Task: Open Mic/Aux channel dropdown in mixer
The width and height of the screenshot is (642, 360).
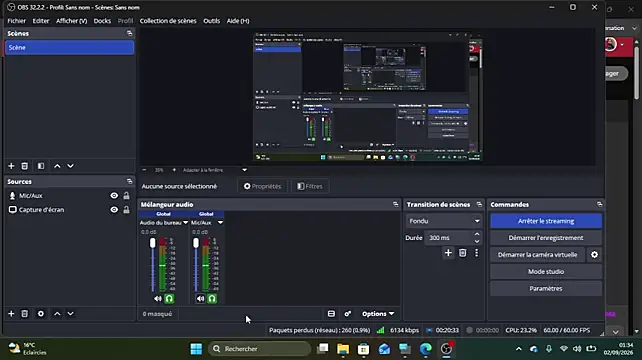Action: click(x=220, y=222)
